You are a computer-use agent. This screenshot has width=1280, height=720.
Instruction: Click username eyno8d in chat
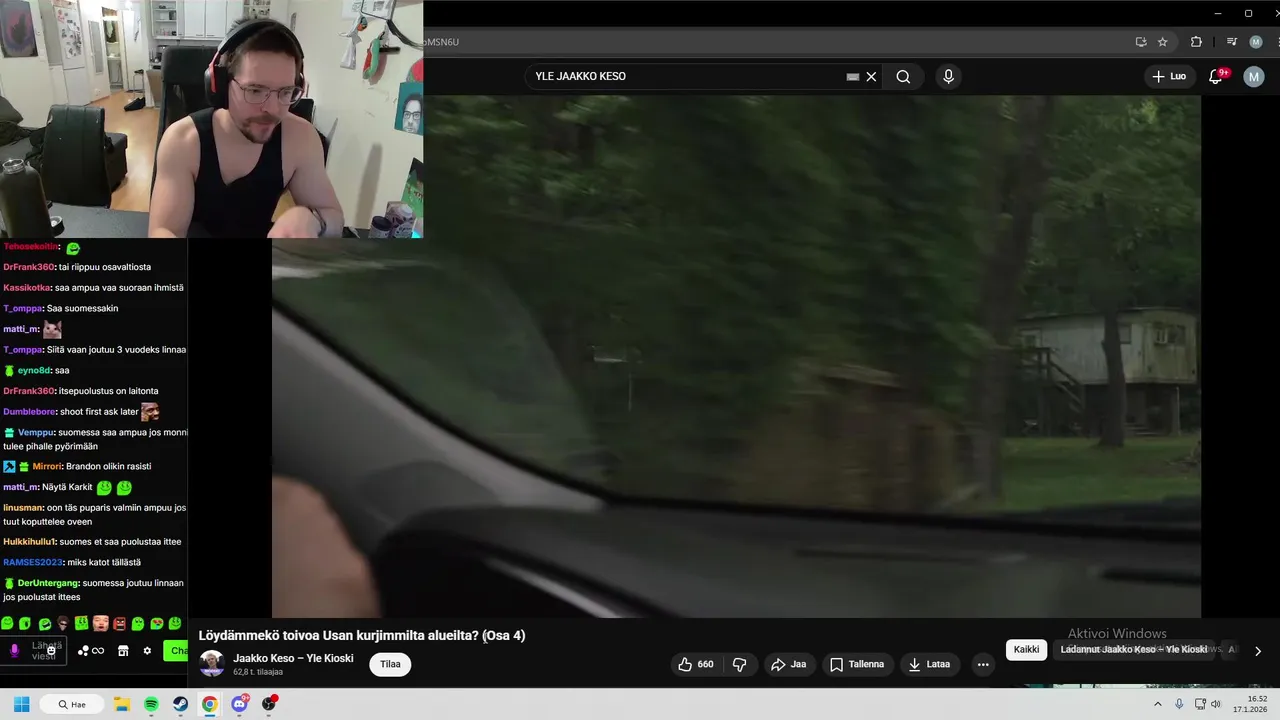33,371
